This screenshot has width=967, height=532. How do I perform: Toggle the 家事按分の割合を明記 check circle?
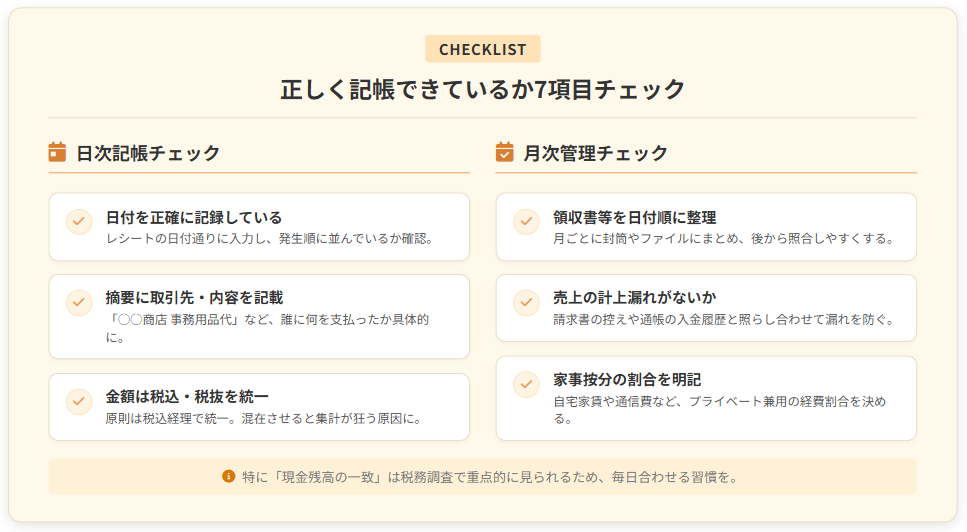pos(526,384)
